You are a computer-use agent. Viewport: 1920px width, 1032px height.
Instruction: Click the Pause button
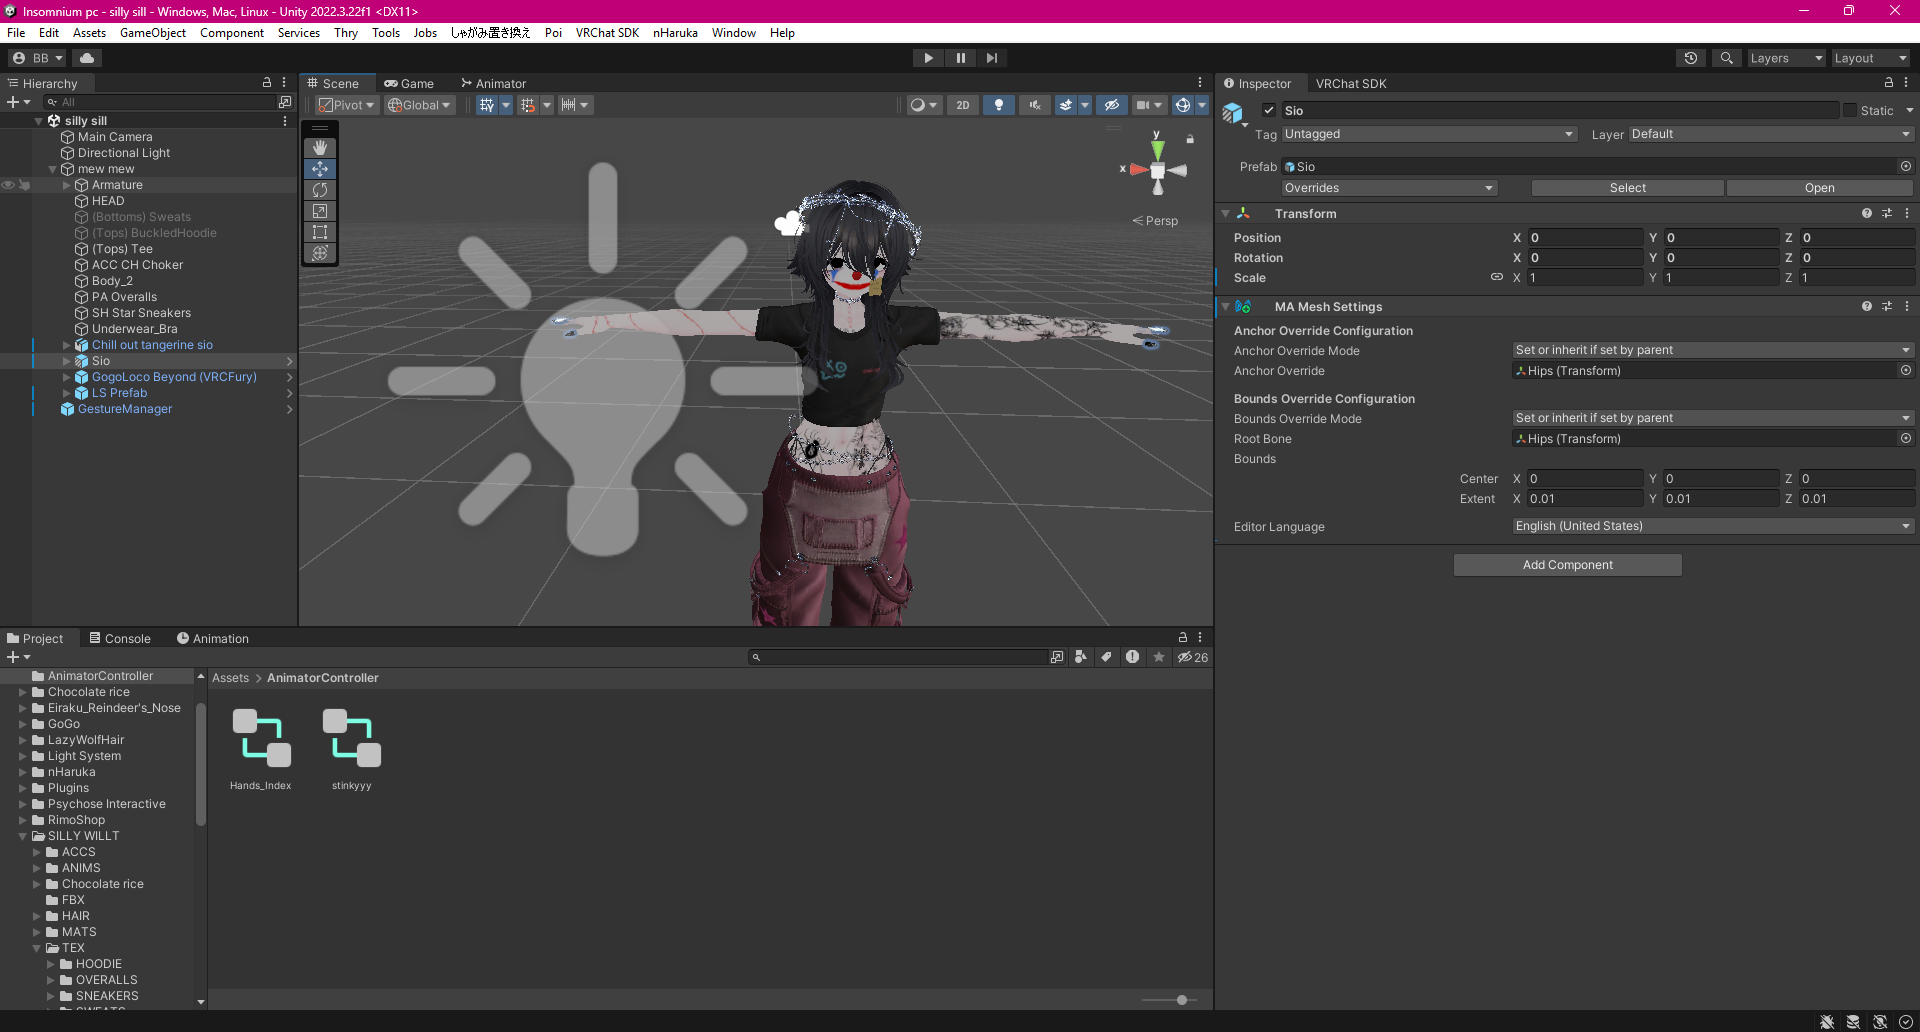[x=961, y=58]
